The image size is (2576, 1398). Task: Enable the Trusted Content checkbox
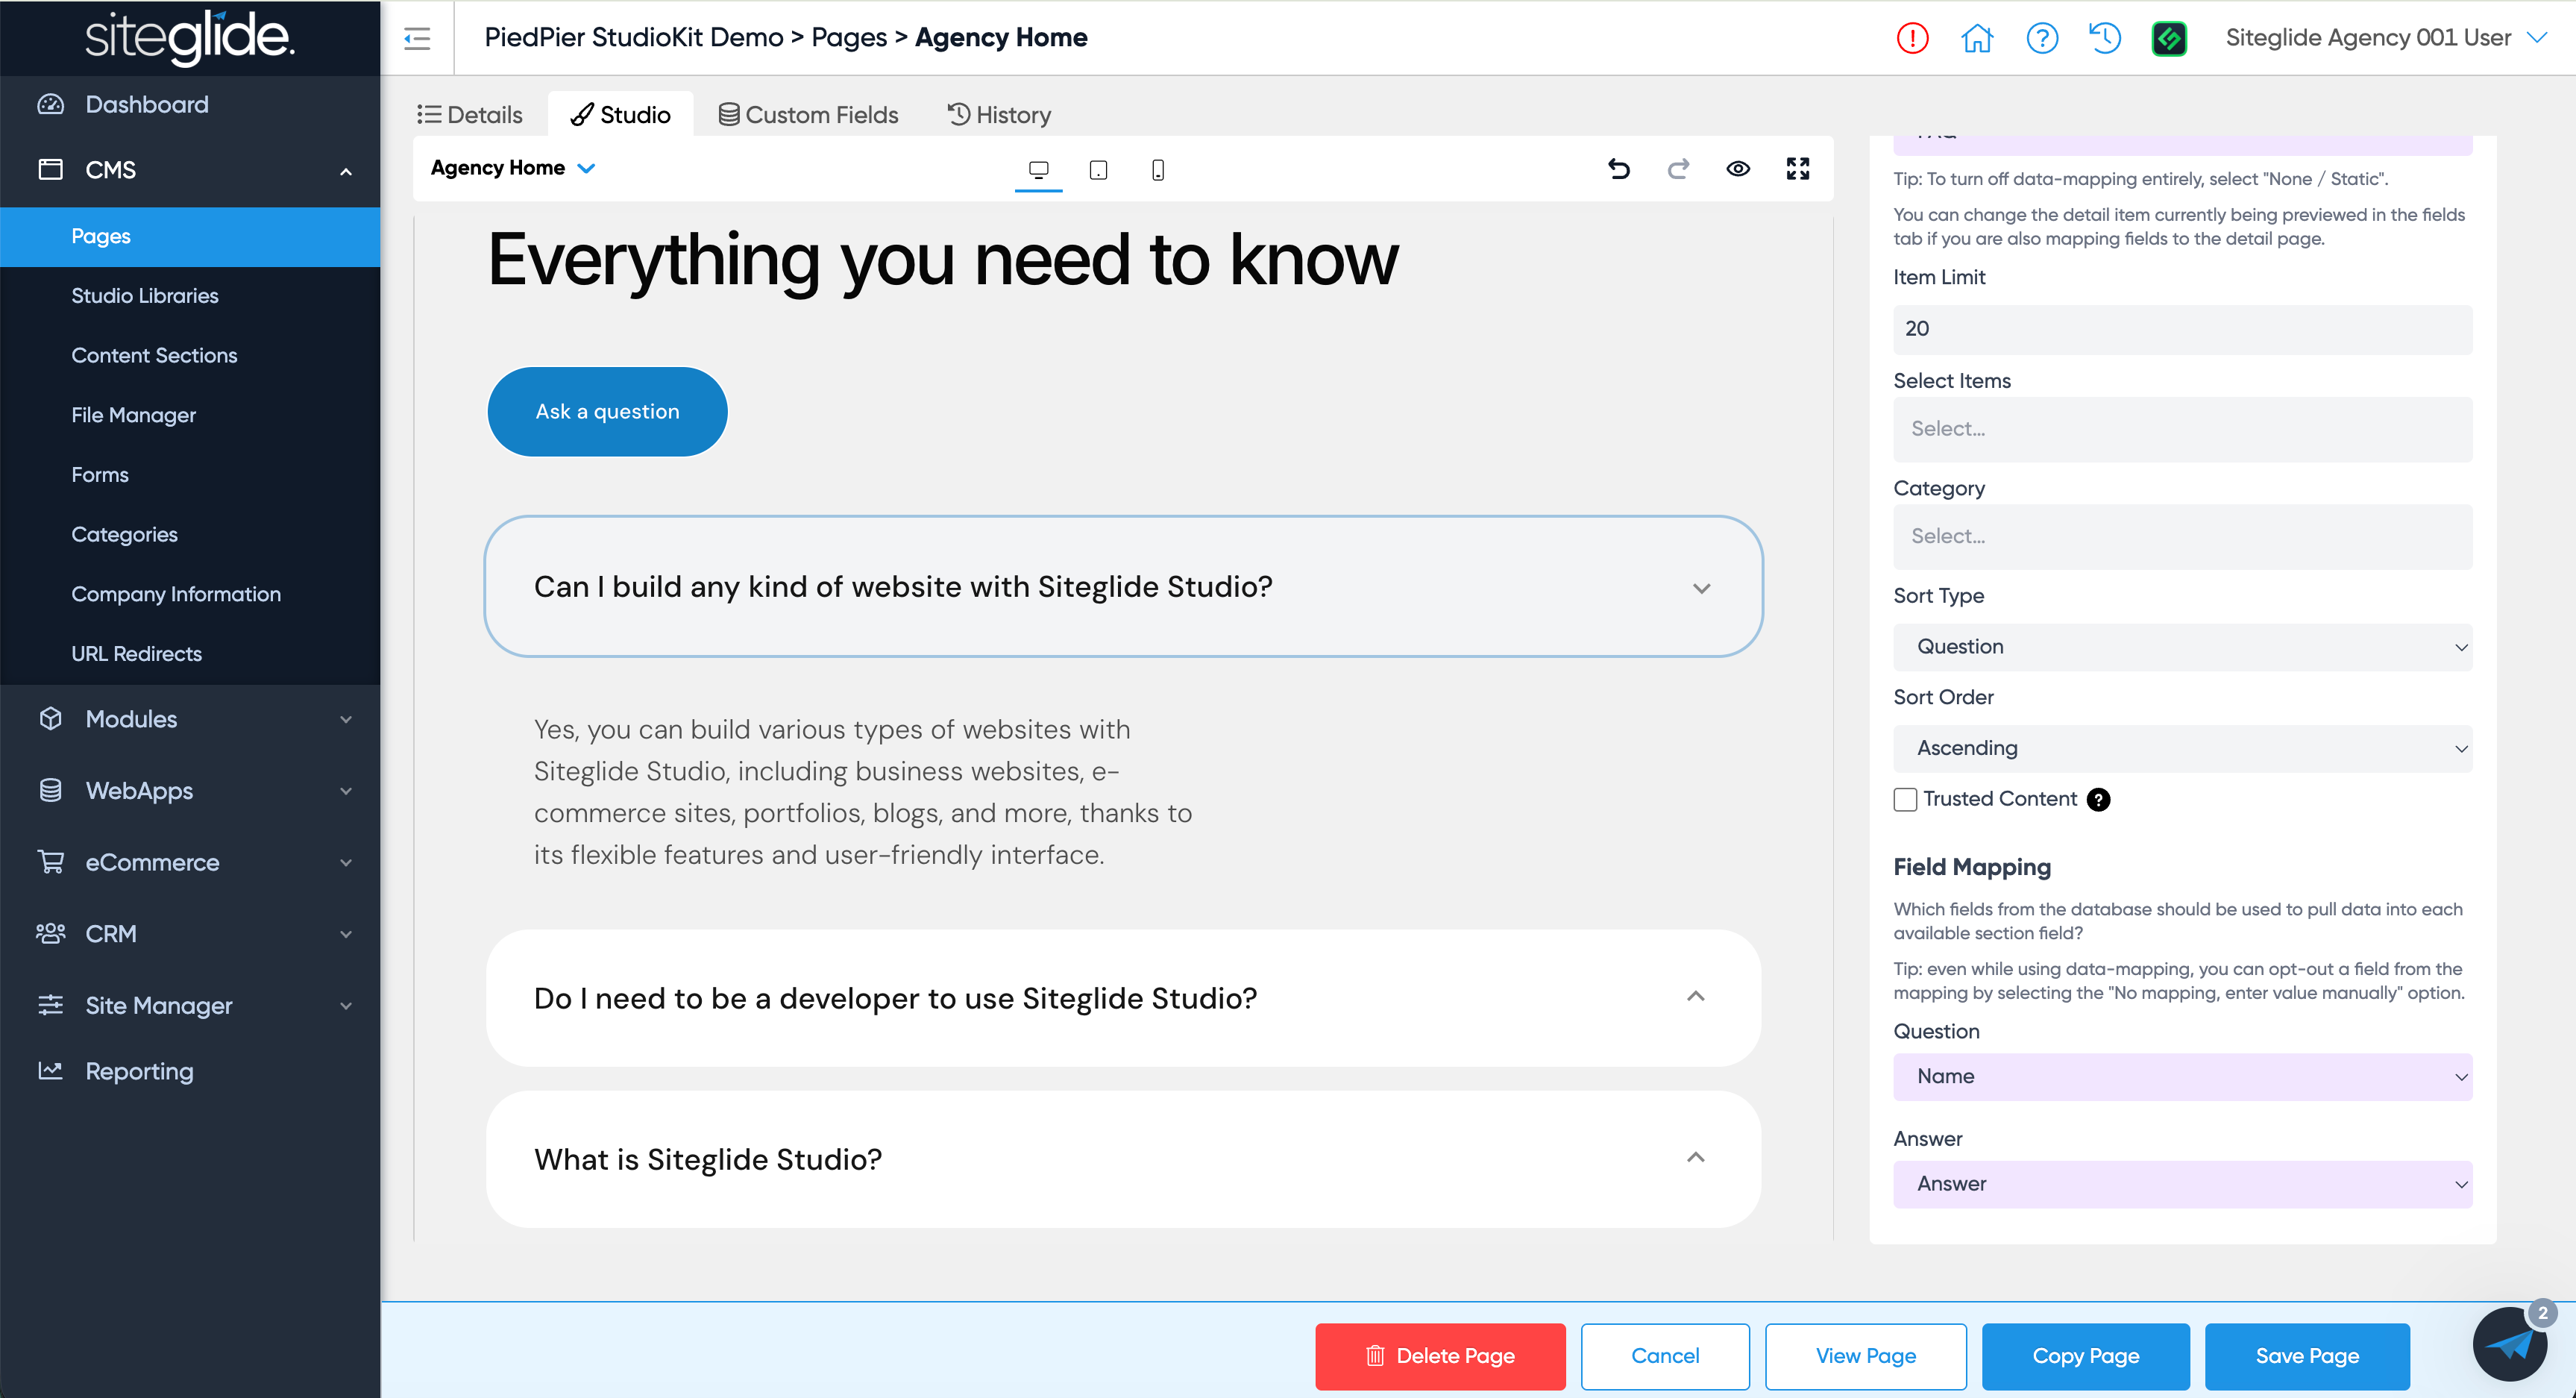click(1905, 799)
